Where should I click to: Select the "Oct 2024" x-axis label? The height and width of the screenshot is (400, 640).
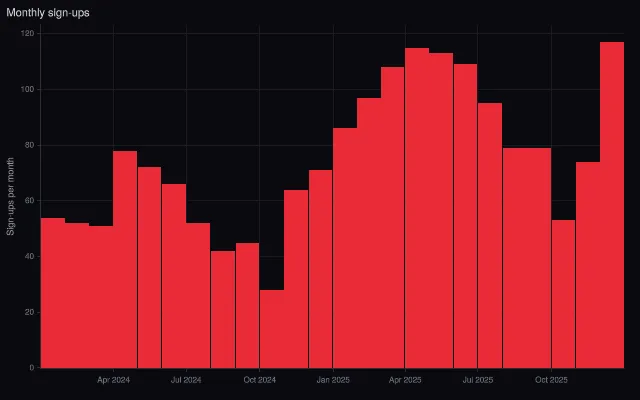[260, 380]
